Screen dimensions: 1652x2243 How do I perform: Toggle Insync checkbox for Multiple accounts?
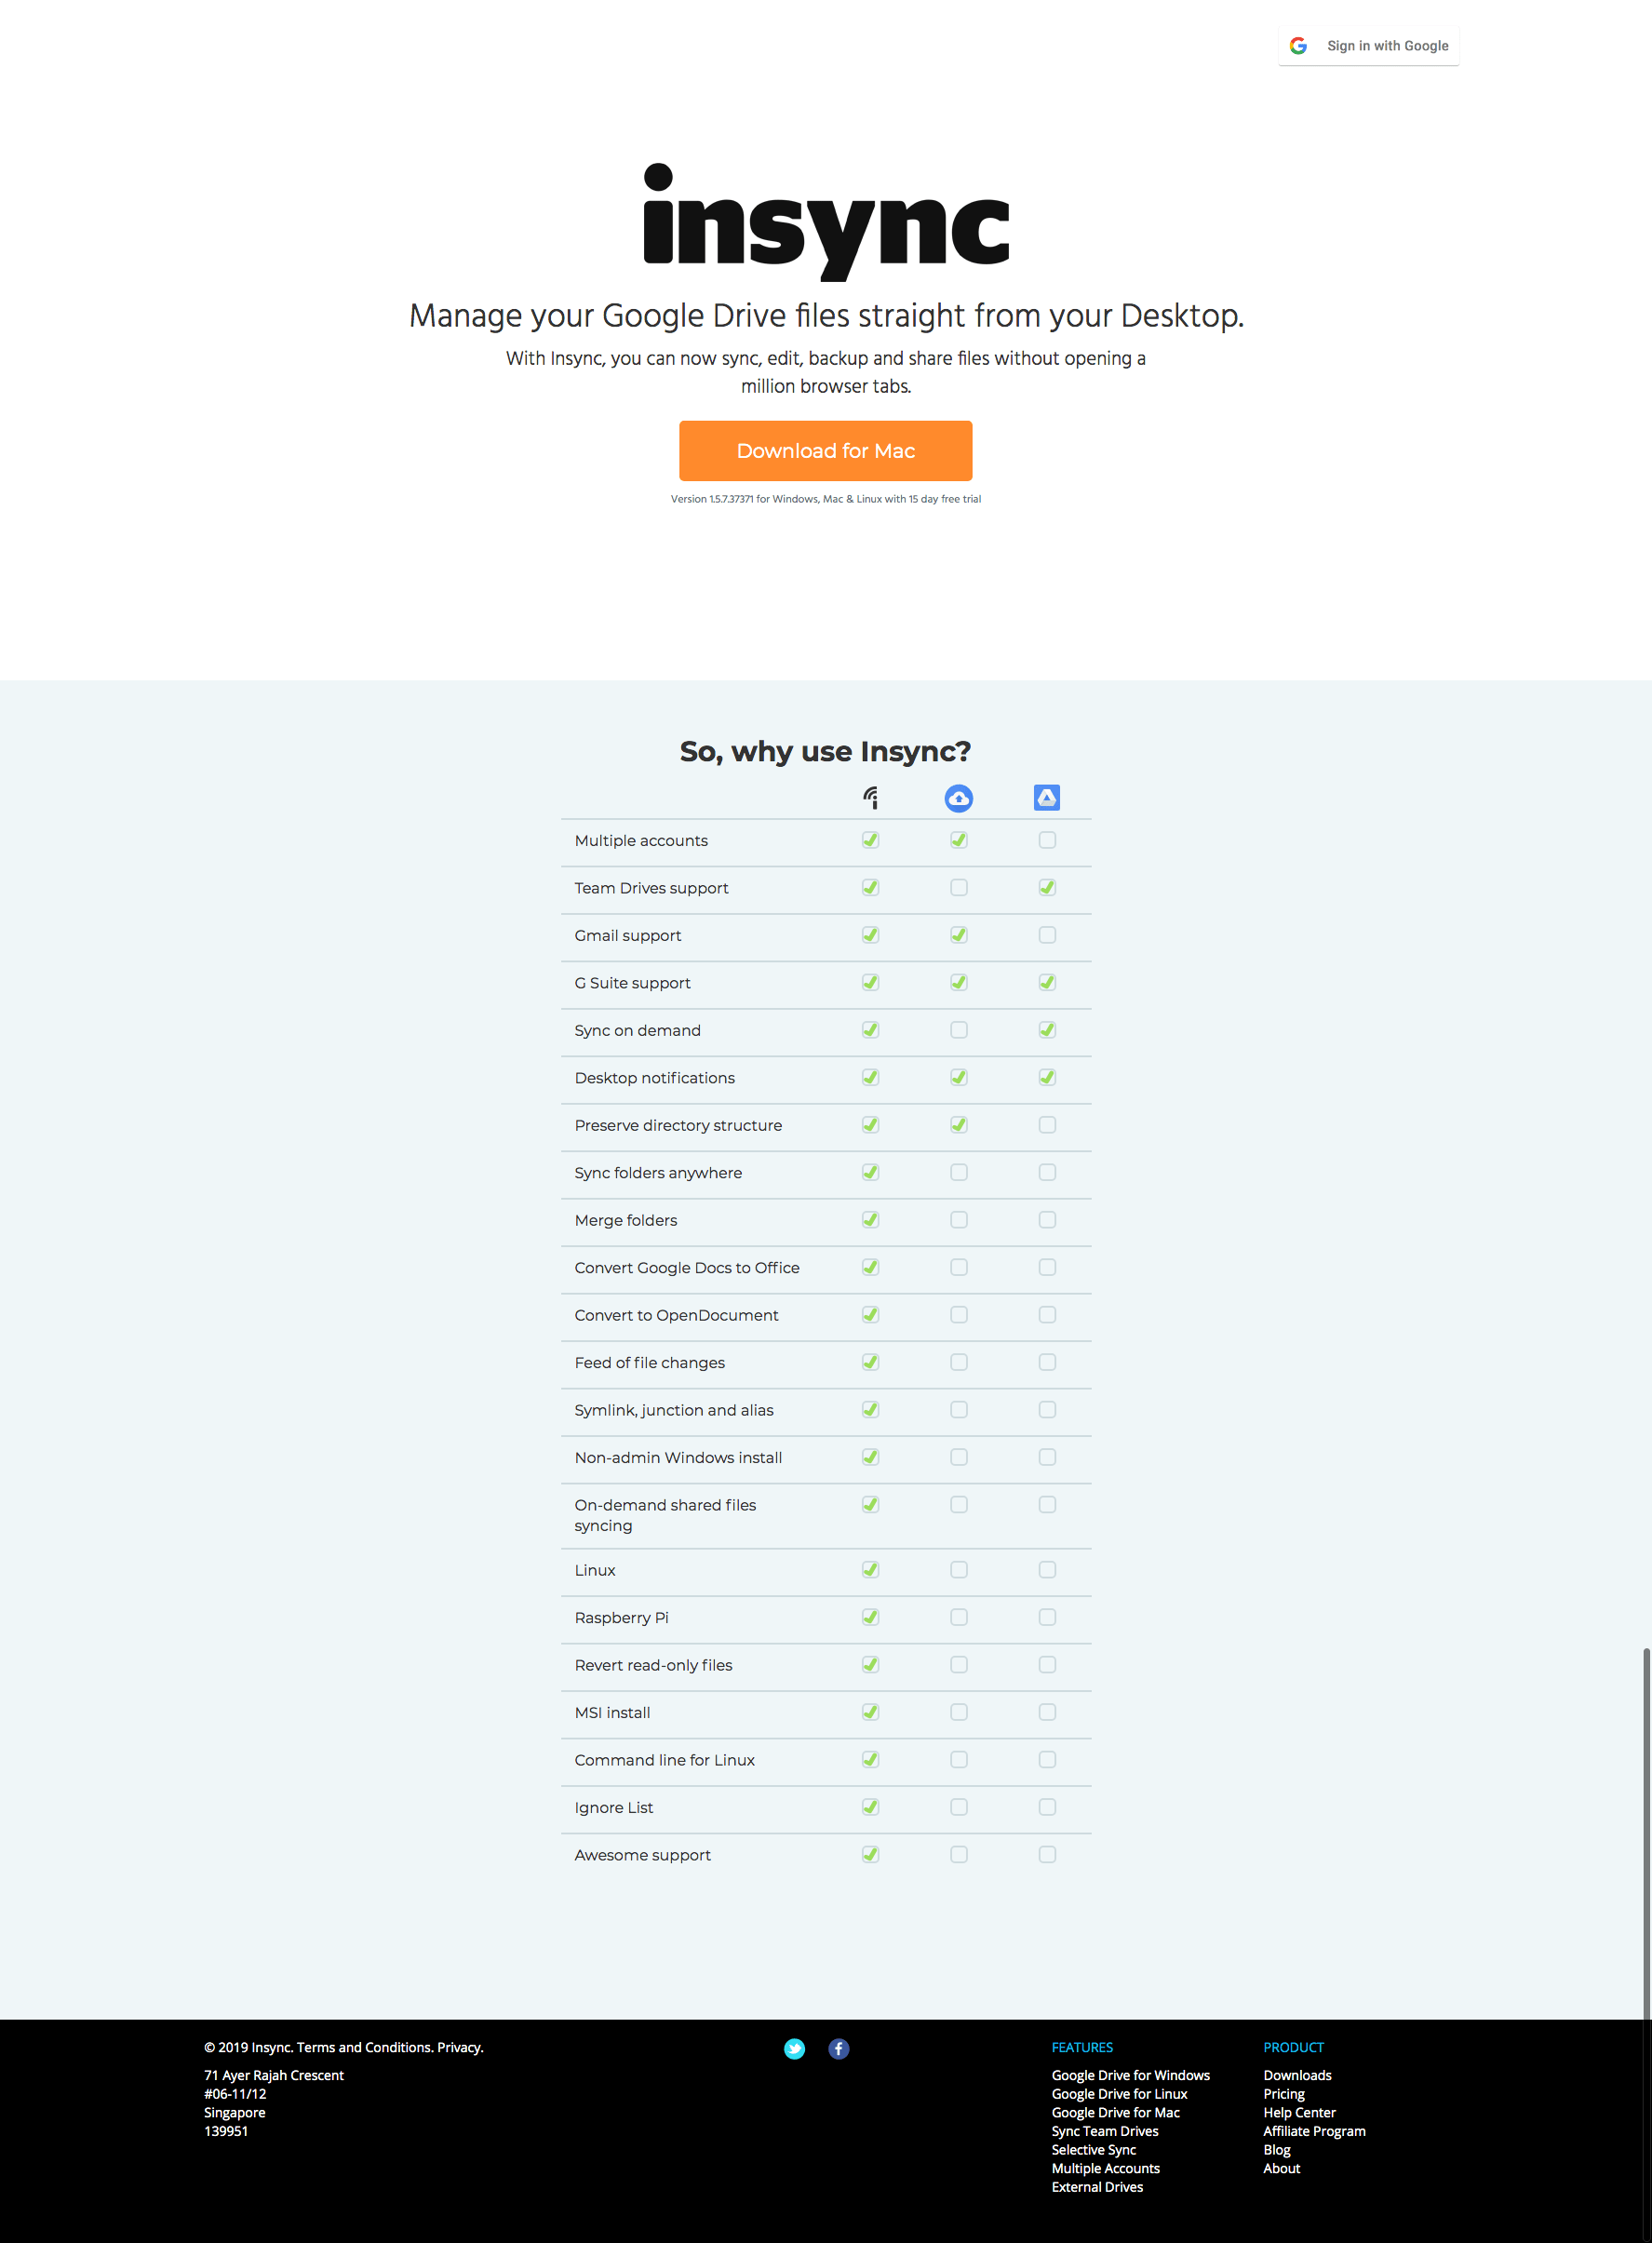[871, 840]
